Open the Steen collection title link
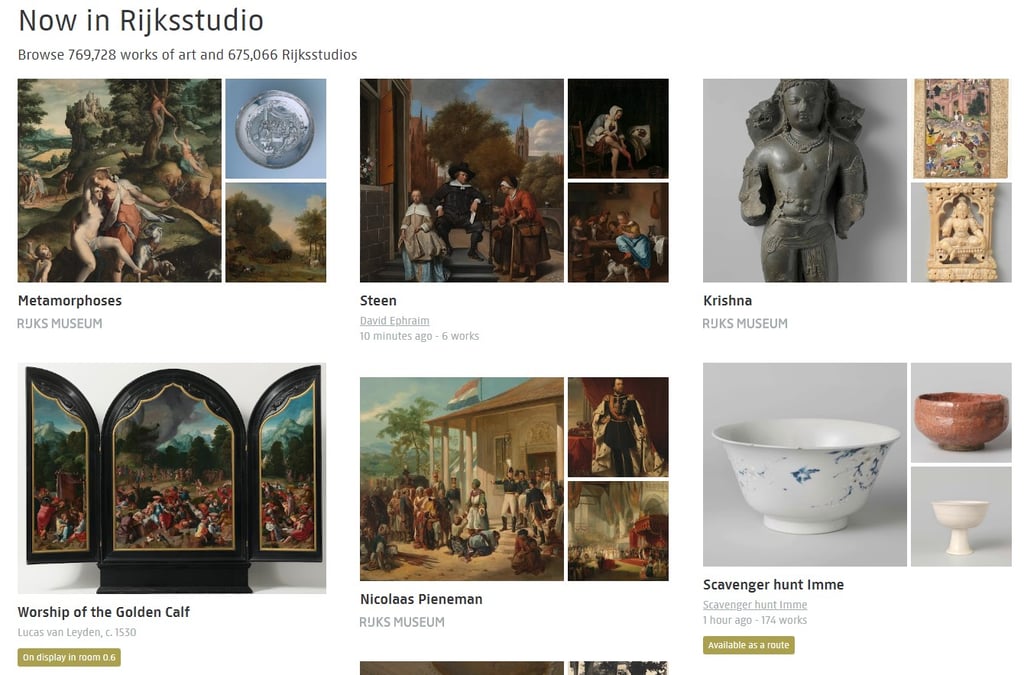Screen dimensions: 1024x675 tap(378, 301)
